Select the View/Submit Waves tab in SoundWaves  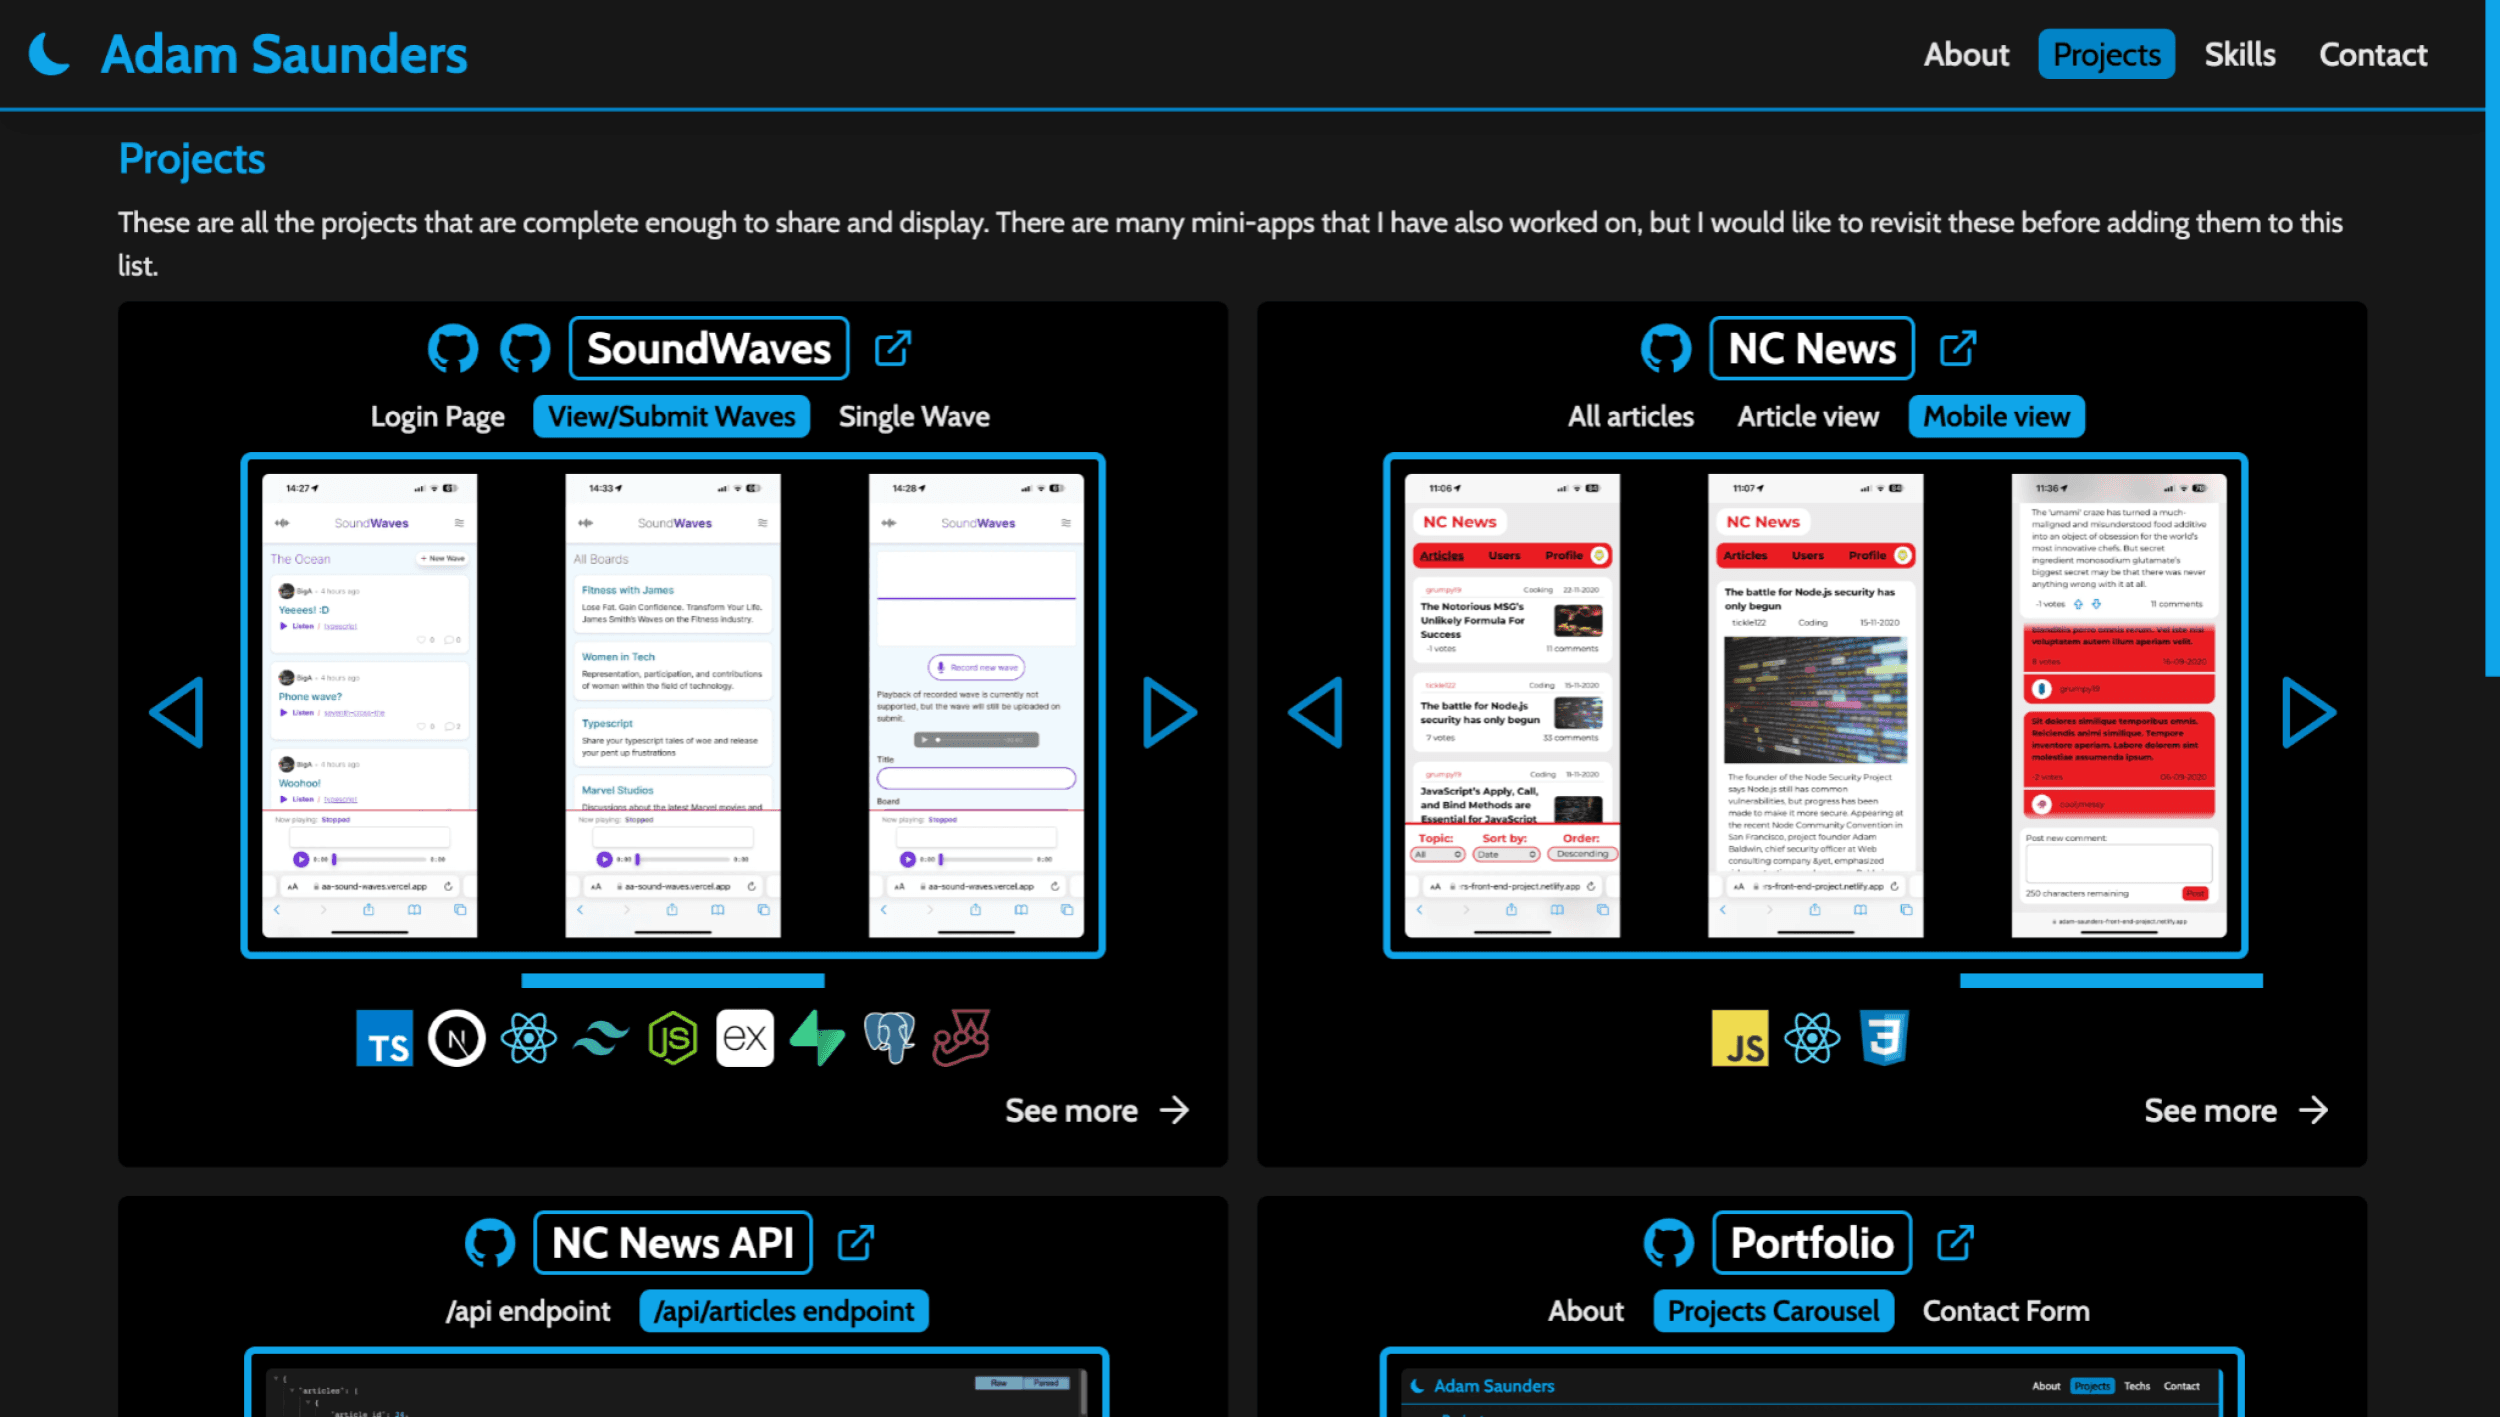click(671, 414)
